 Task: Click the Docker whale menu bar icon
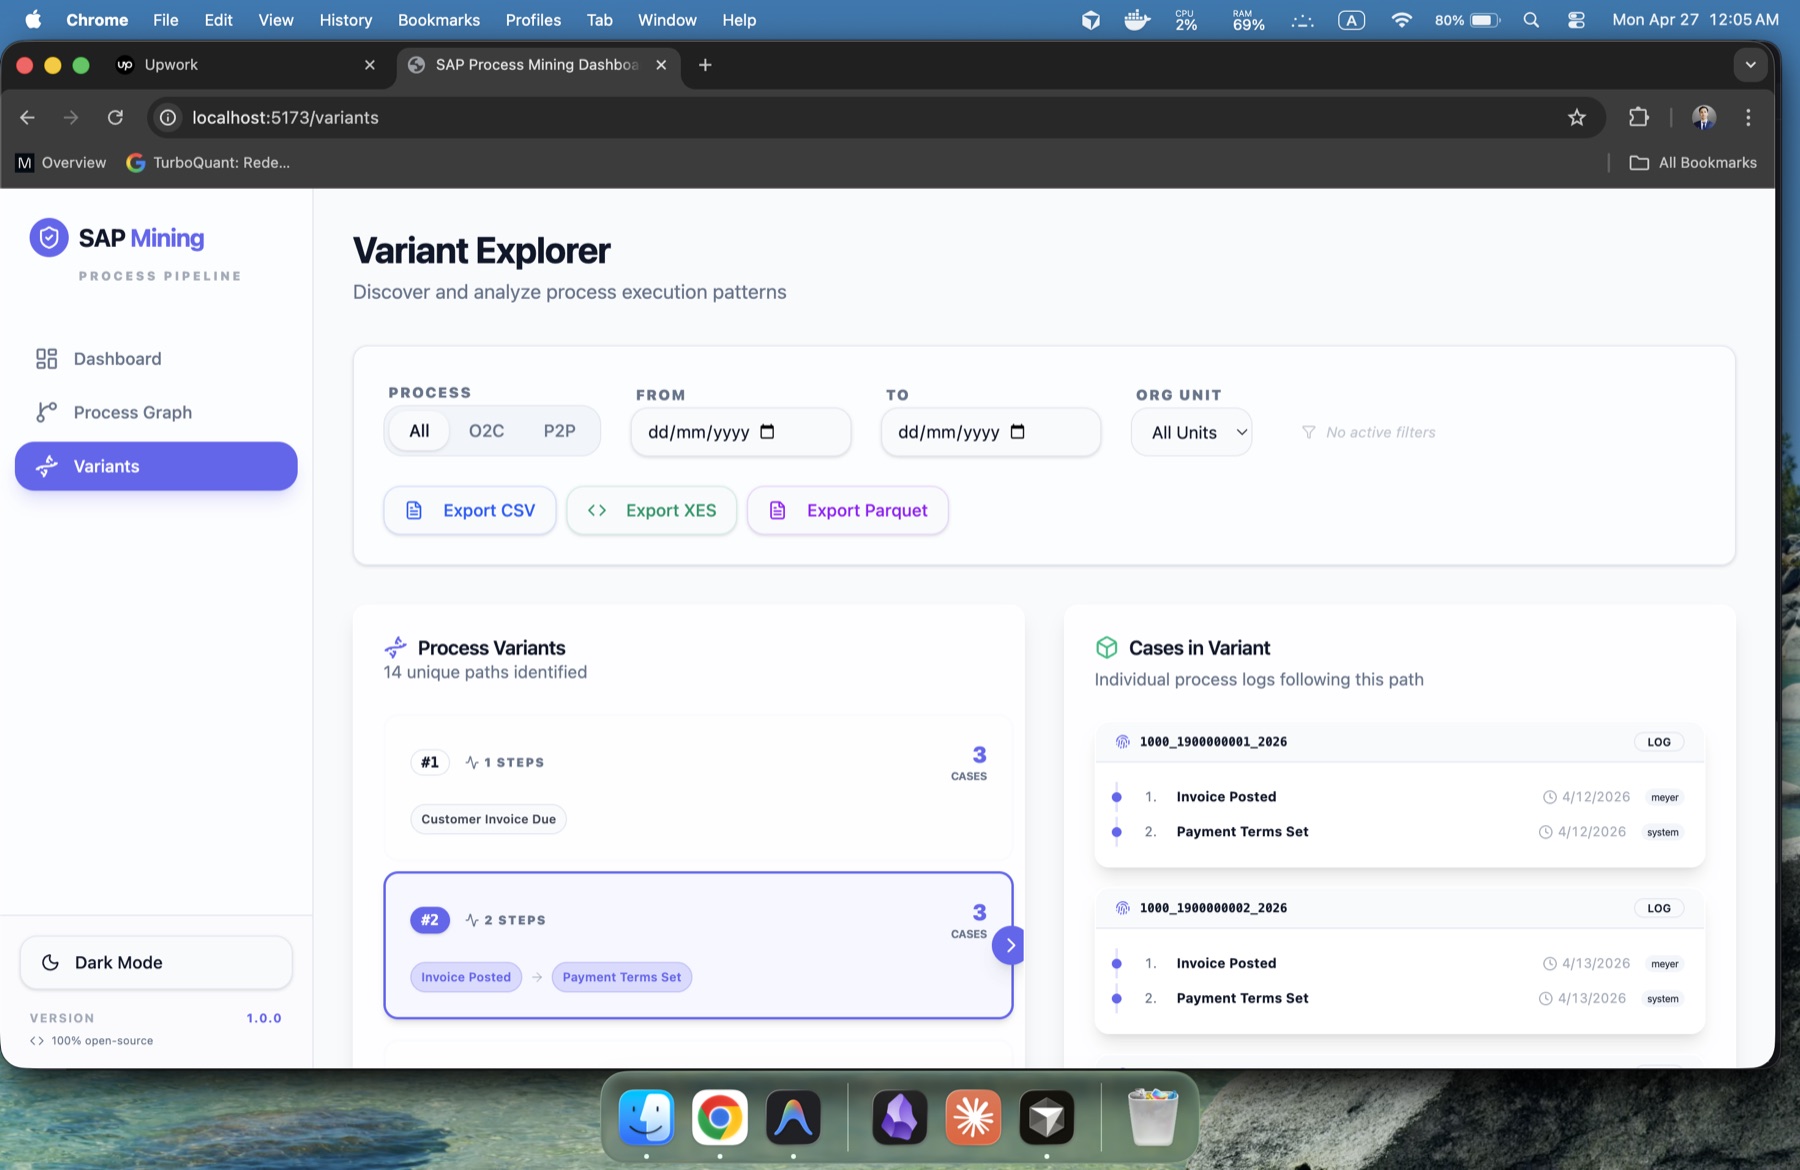[x=1137, y=20]
